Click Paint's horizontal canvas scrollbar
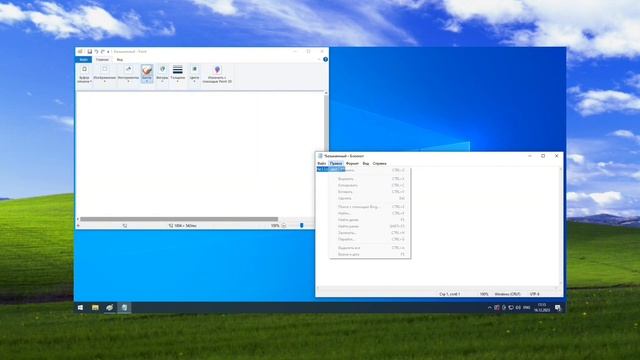 tap(179, 219)
